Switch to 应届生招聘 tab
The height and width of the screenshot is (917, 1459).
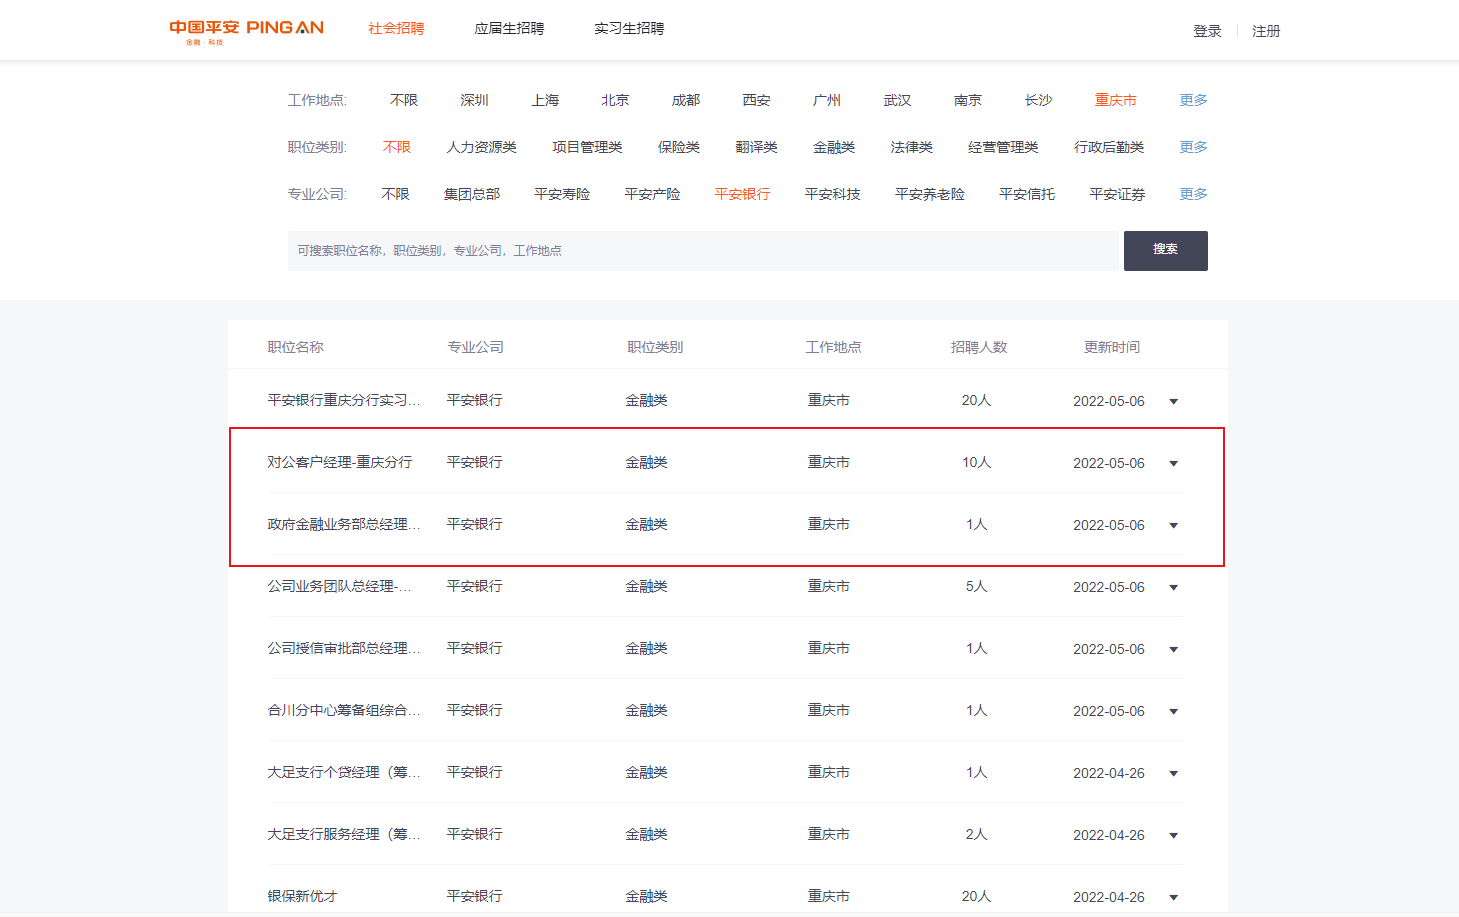[x=509, y=29]
